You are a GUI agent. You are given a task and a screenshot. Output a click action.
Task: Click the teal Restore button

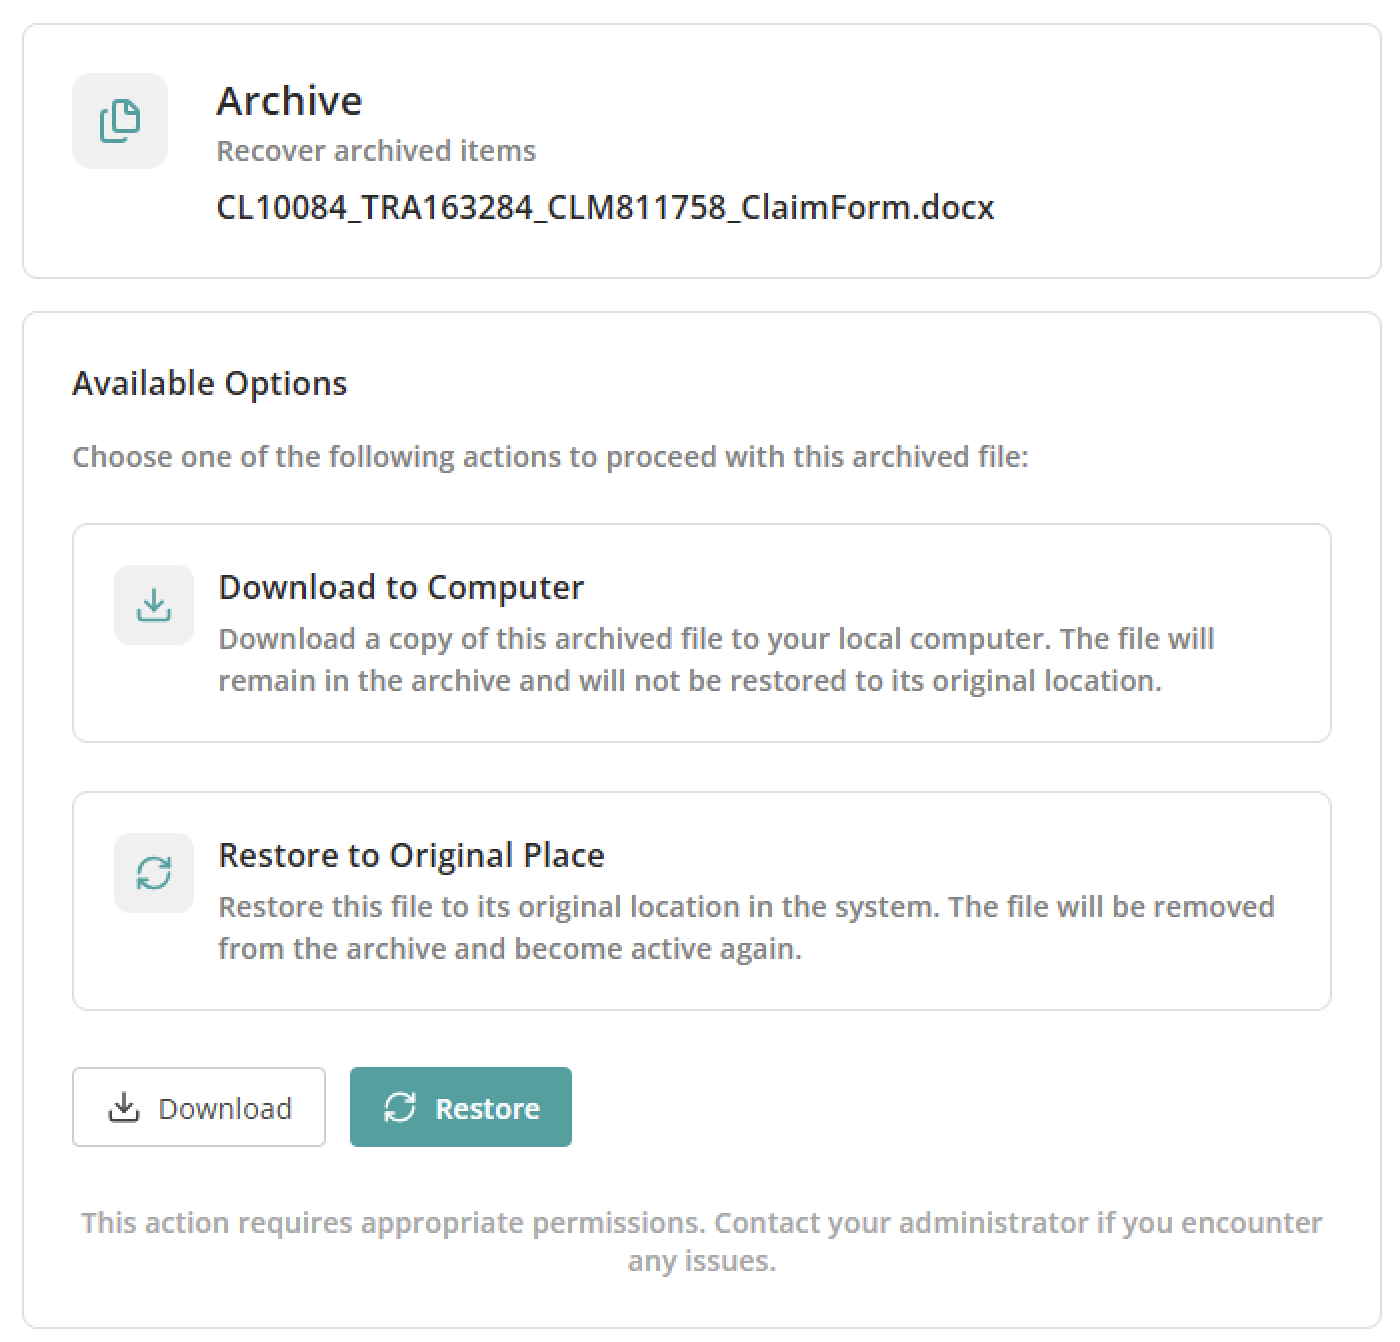(x=461, y=1107)
